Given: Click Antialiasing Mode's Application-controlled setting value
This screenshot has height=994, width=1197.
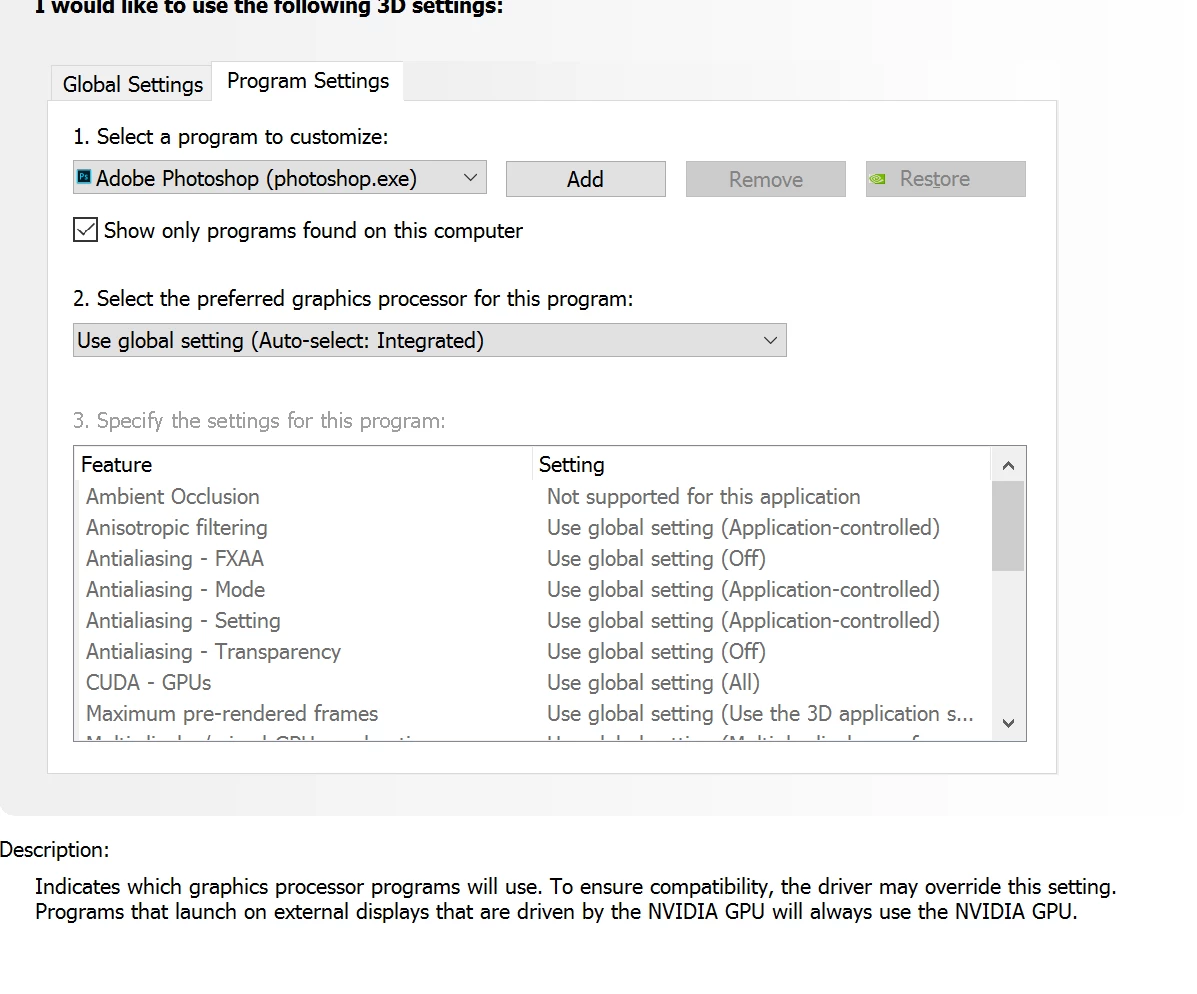Looking at the screenshot, I should pyautogui.click(x=744, y=589).
